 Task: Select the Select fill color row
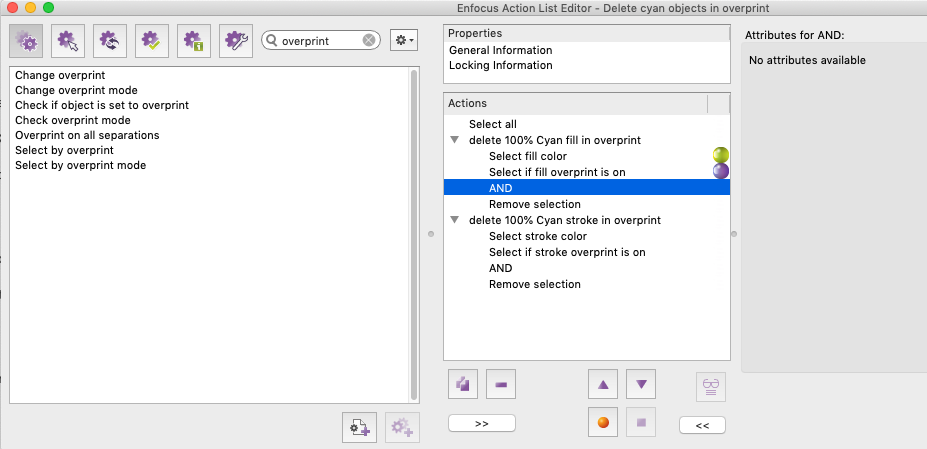[x=586, y=156]
